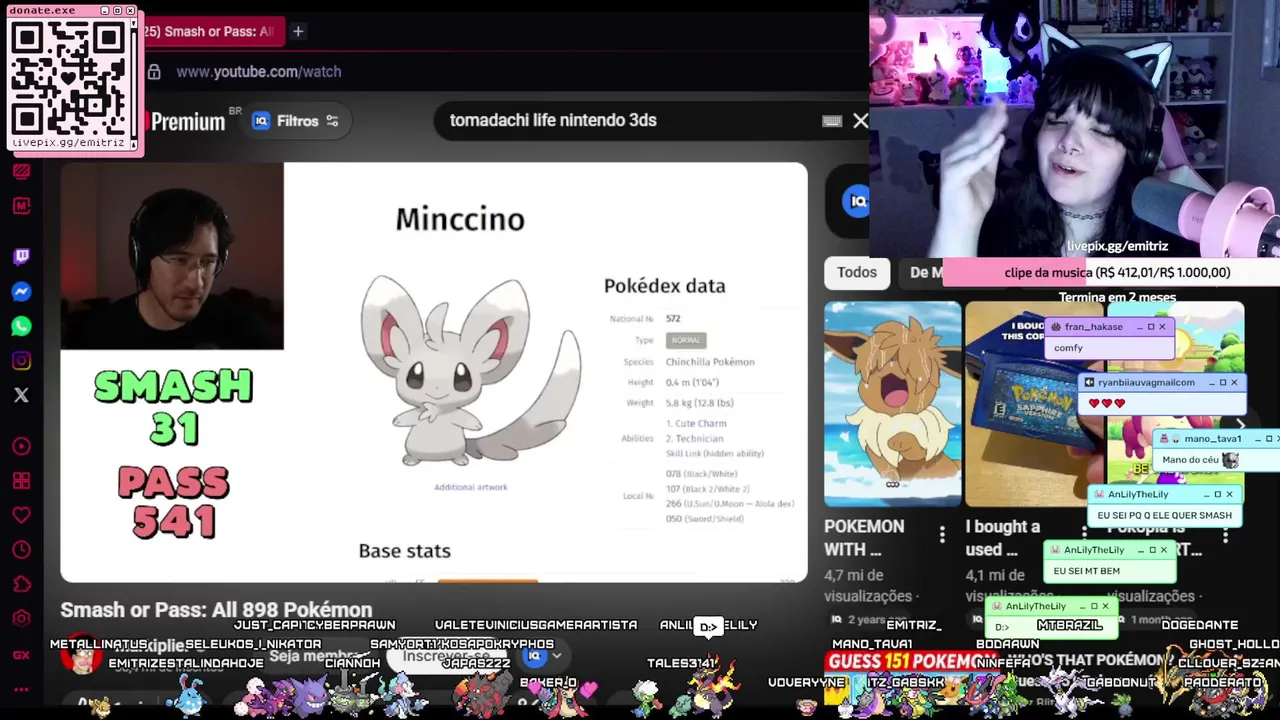Open WhatsApp in the browser sidebar
Viewport: 1280px width, 720px height.
[x=21, y=326]
